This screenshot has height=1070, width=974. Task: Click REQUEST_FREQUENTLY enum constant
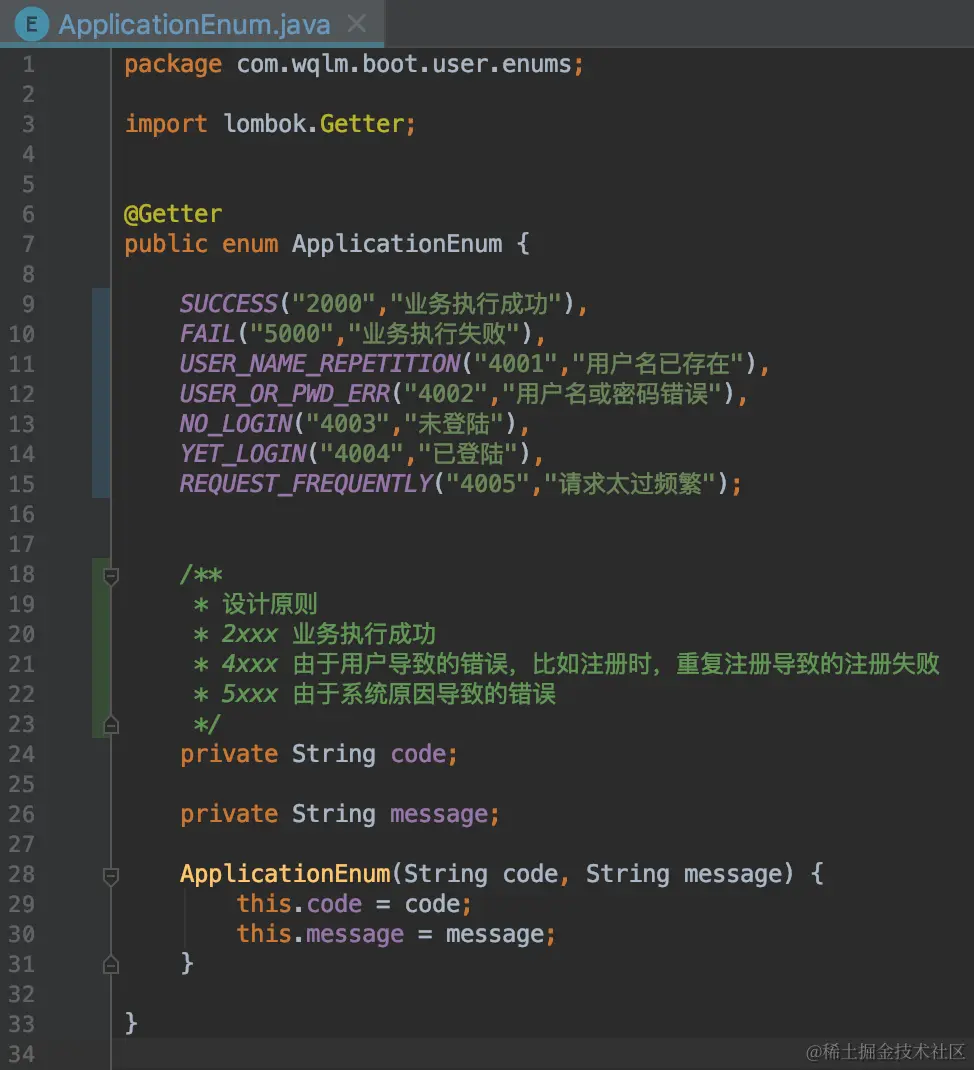(306, 484)
